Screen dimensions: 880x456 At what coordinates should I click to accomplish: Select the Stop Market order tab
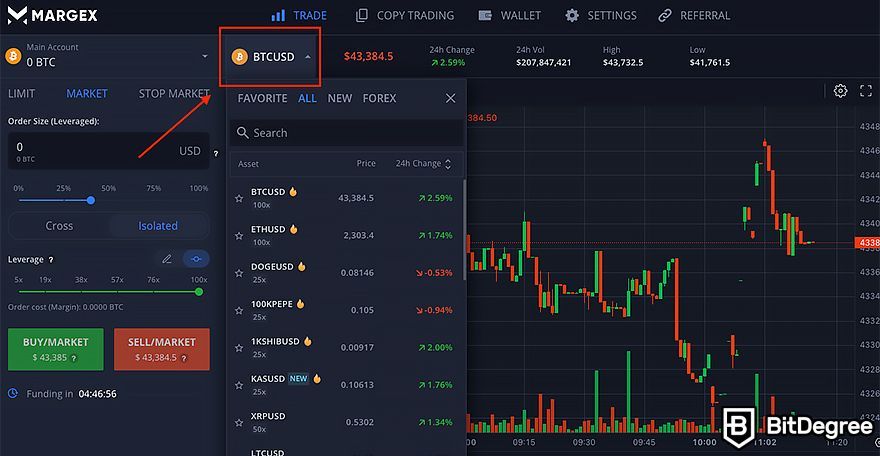point(174,94)
